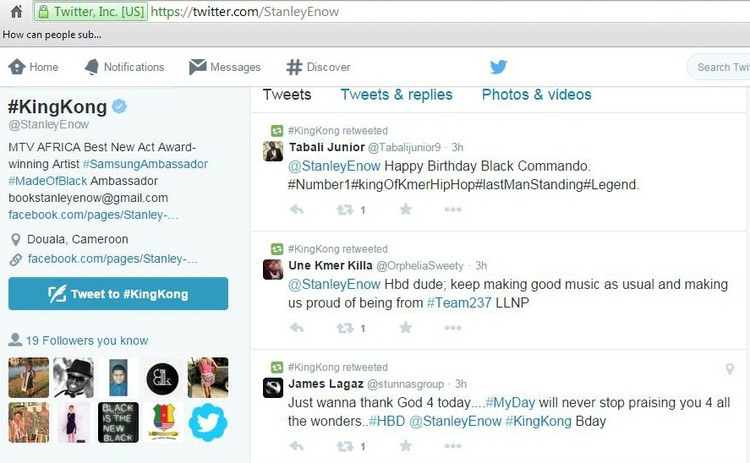Favorite James Lagaz's tweet with star
The image size is (750, 463).
[x=406, y=446]
